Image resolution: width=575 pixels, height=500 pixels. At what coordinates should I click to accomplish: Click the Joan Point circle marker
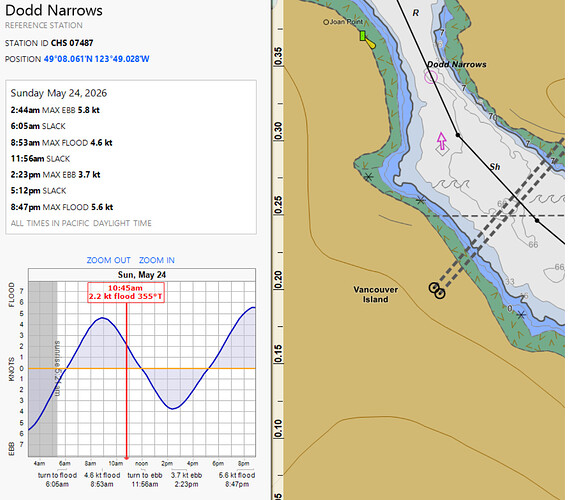point(326,22)
